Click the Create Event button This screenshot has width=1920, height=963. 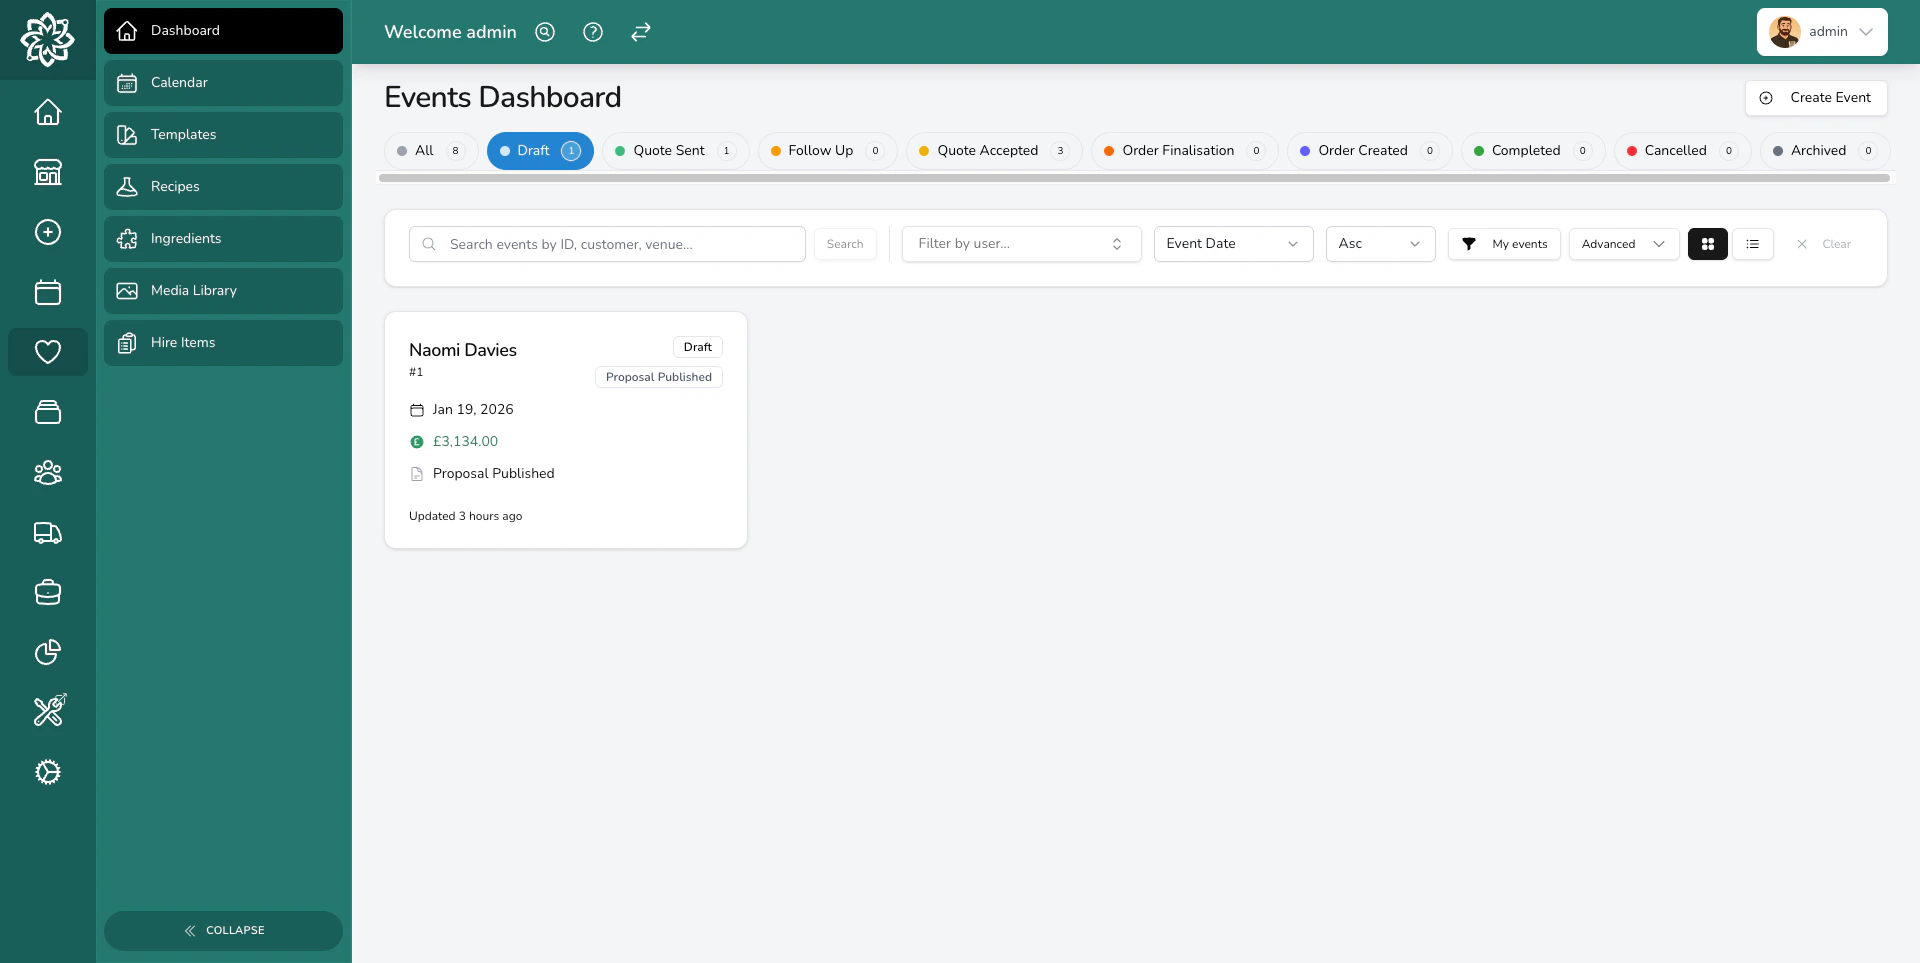[1816, 97]
